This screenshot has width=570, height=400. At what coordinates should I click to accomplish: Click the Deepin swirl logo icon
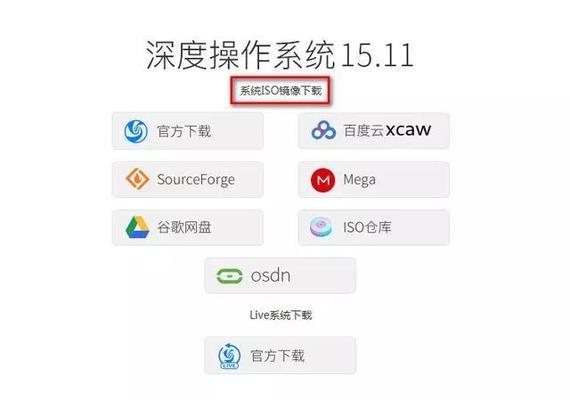(x=136, y=131)
